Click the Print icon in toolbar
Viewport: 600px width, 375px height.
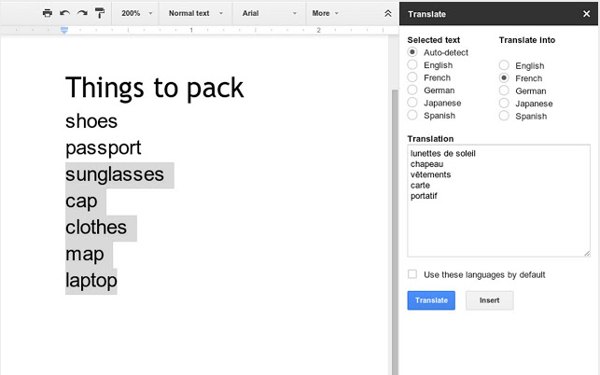point(47,13)
